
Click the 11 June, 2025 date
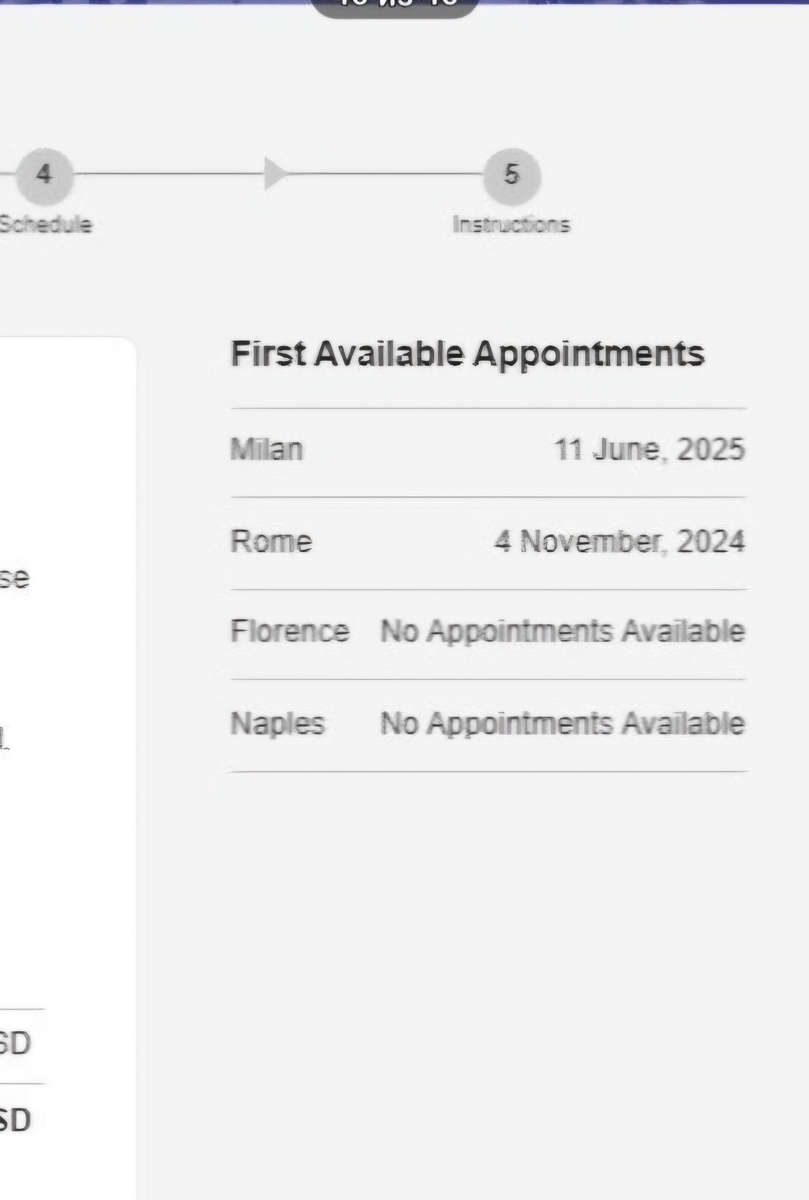pos(650,451)
